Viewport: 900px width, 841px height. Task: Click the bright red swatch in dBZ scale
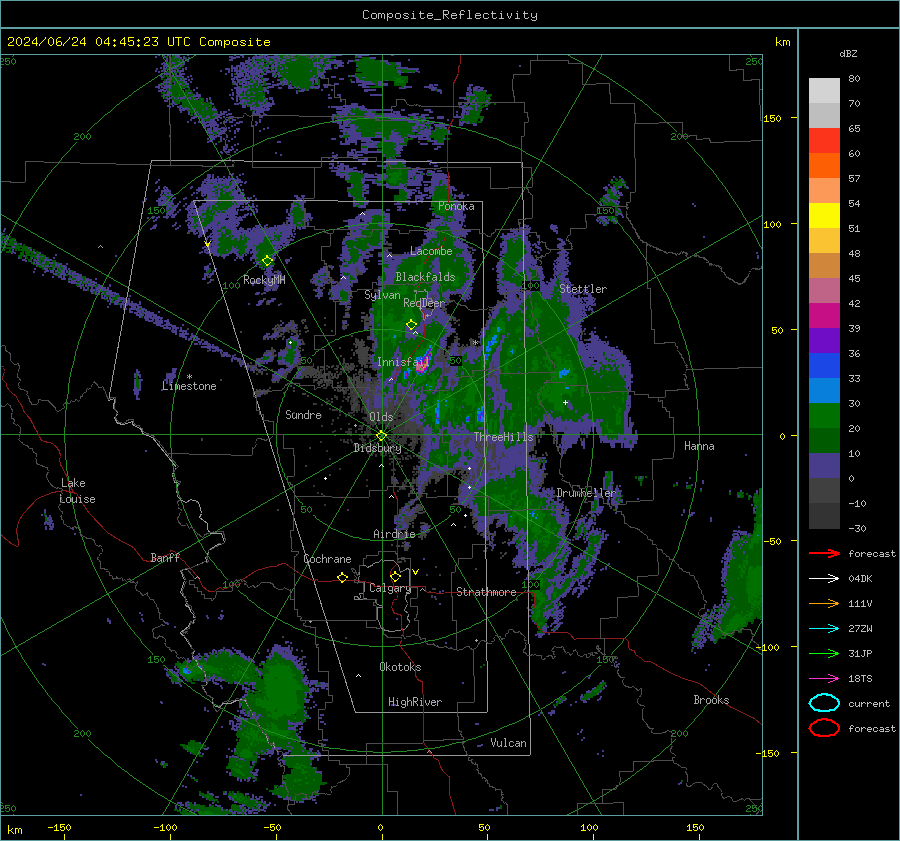[x=824, y=140]
